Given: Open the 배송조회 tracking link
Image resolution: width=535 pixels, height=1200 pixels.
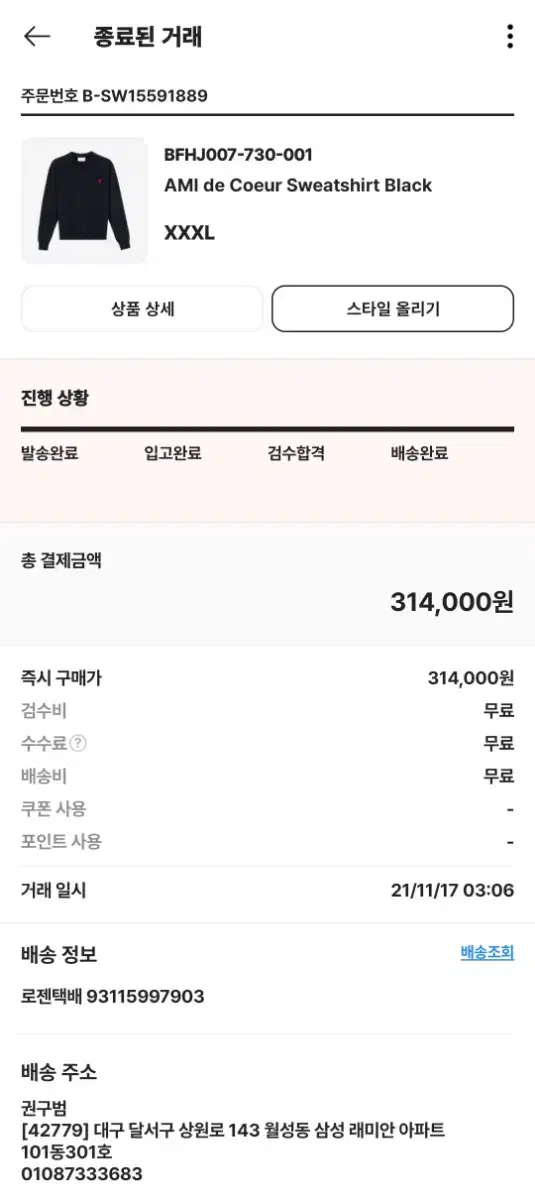Looking at the screenshot, I should pos(487,952).
